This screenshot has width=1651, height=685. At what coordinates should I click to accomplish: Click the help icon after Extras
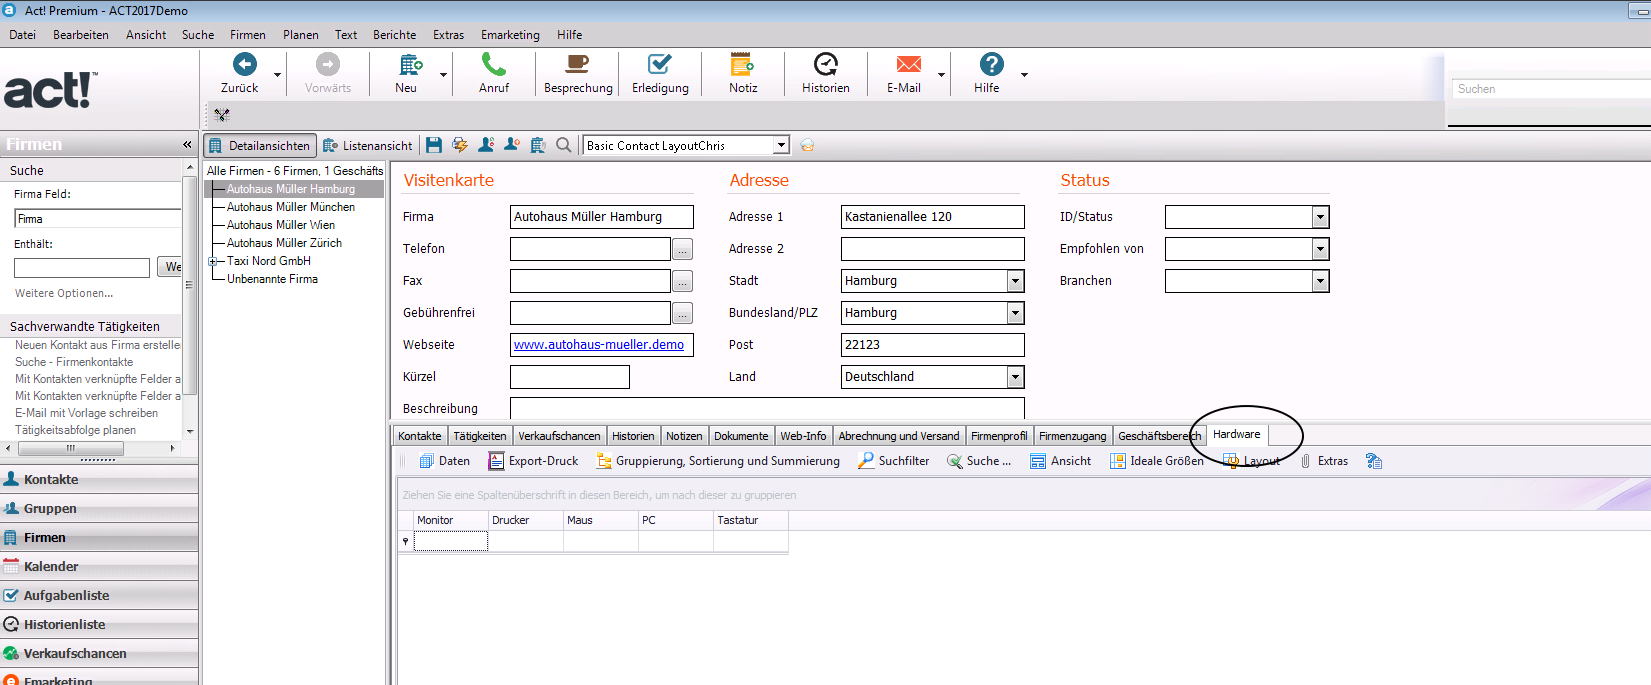[1374, 461]
